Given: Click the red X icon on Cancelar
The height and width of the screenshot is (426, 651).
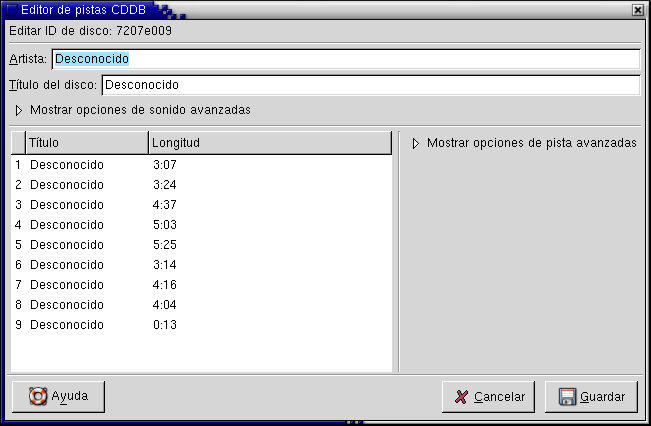Looking at the screenshot, I should (461, 397).
